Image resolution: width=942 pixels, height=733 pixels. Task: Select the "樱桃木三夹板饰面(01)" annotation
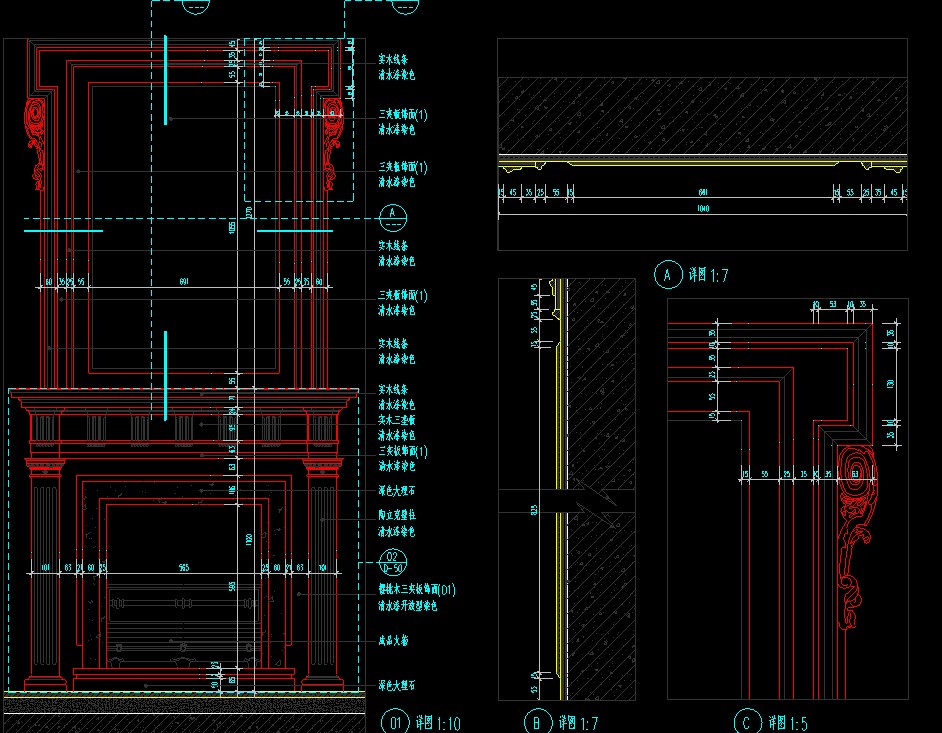(x=416, y=590)
